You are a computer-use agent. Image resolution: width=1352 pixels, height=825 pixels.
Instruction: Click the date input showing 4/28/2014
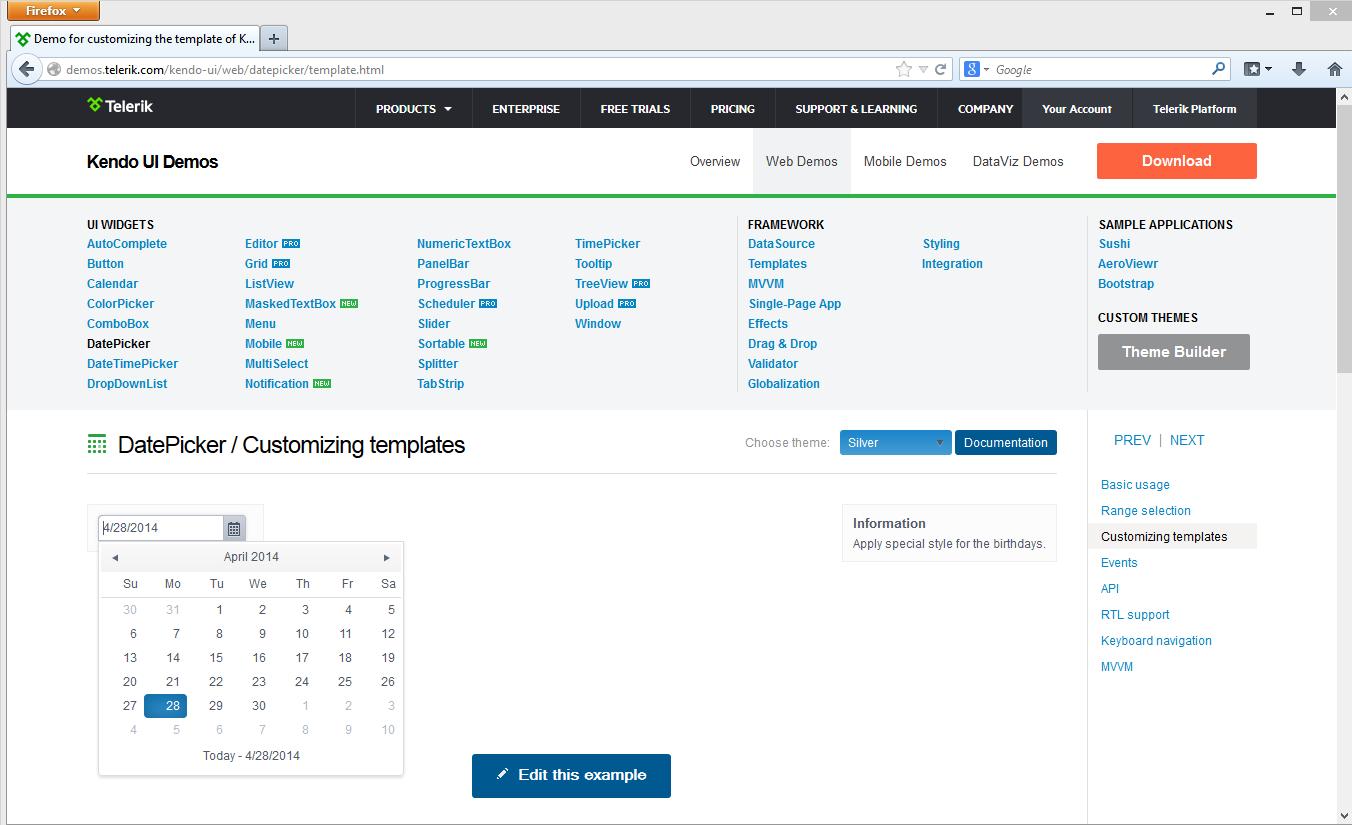(161, 528)
